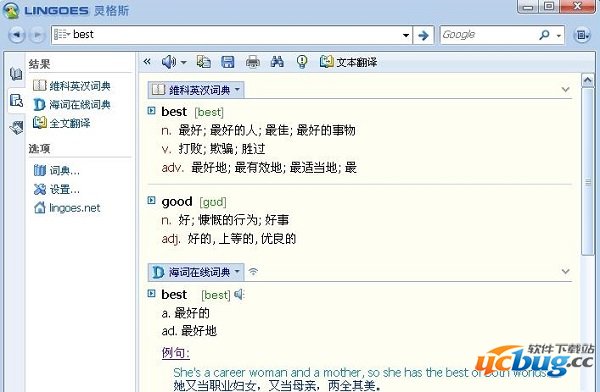Toggle the expand box beside 'best' in 海词在线词典
Image resolution: width=600 pixels, height=392 pixels.
pos(152,294)
